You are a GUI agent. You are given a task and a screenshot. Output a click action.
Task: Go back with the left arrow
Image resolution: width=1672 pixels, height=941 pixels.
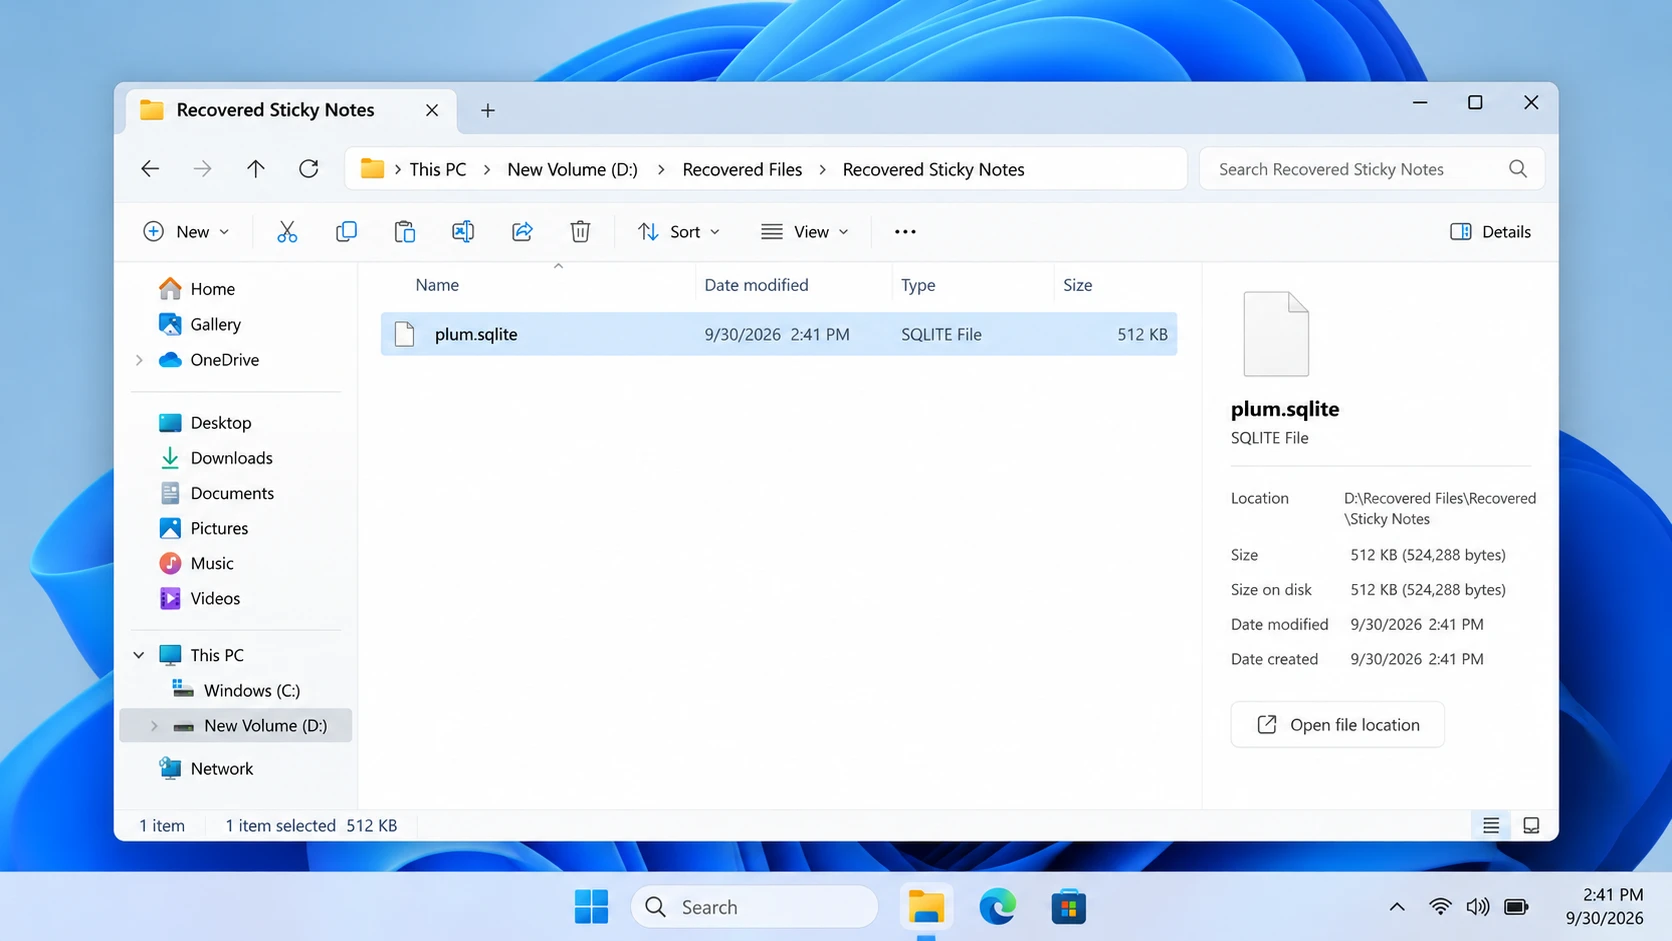pos(150,169)
